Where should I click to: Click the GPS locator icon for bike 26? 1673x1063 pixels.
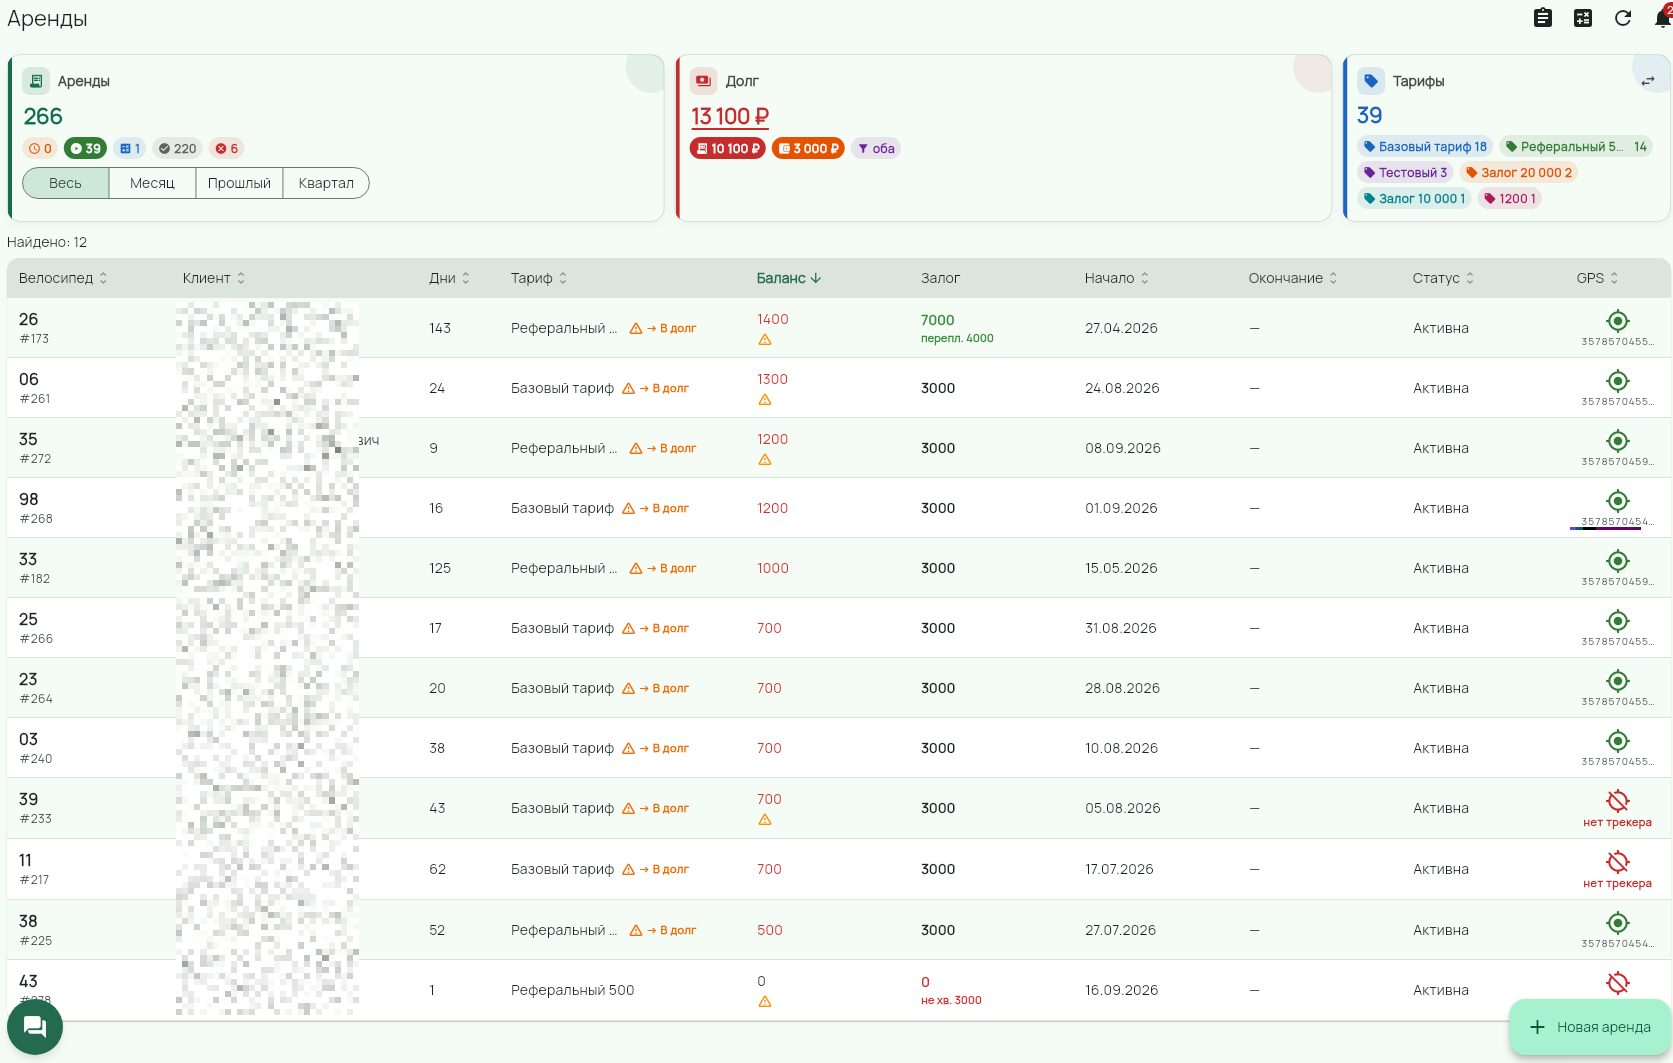[1618, 321]
